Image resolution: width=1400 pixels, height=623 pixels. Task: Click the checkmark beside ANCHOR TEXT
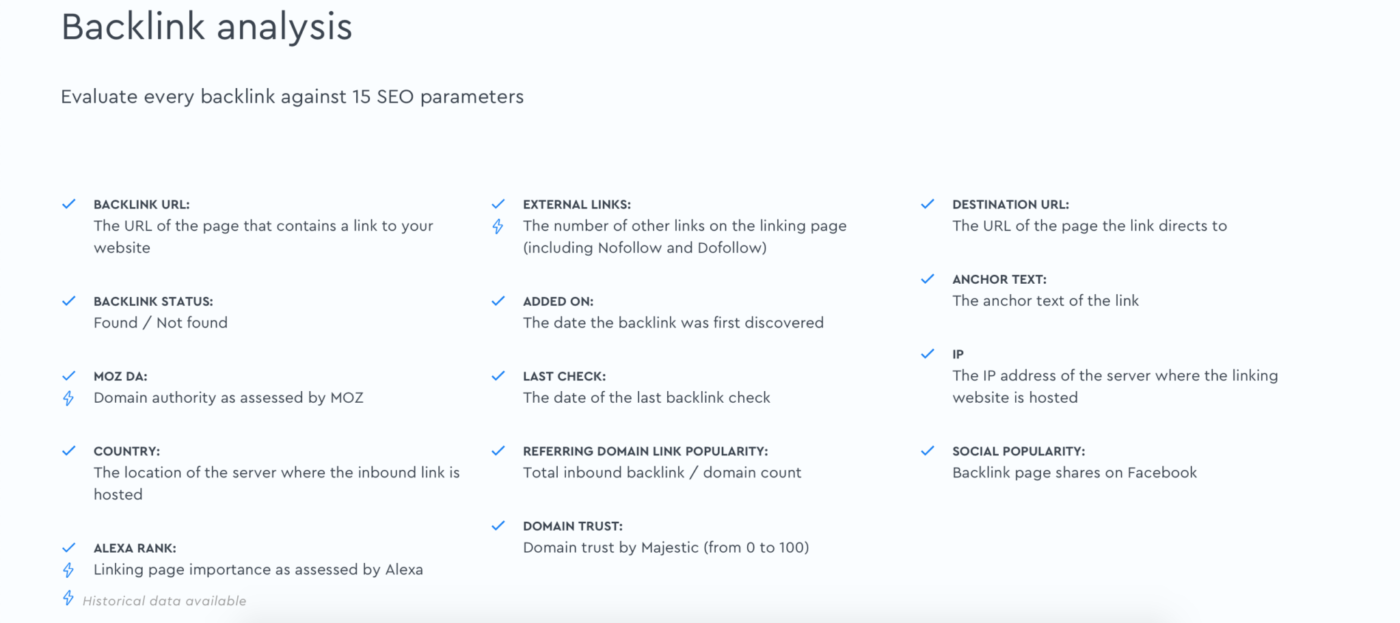coord(928,279)
